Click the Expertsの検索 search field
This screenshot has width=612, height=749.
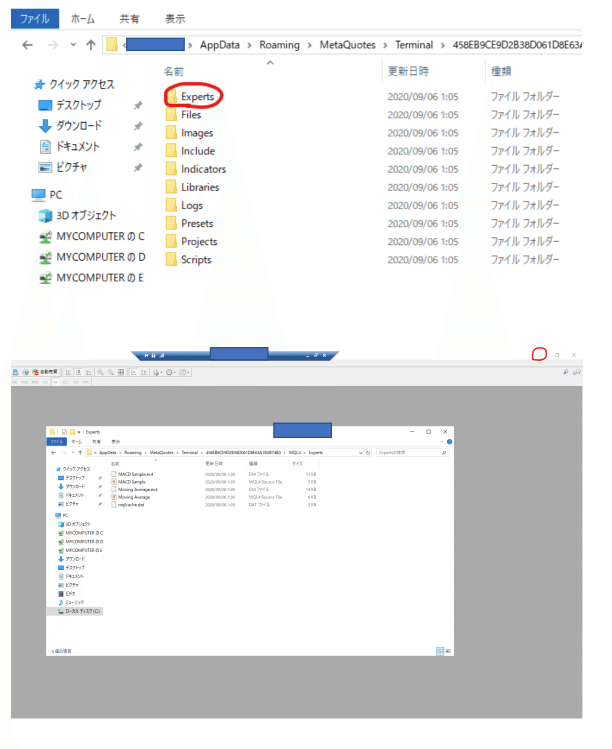(412, 452)
